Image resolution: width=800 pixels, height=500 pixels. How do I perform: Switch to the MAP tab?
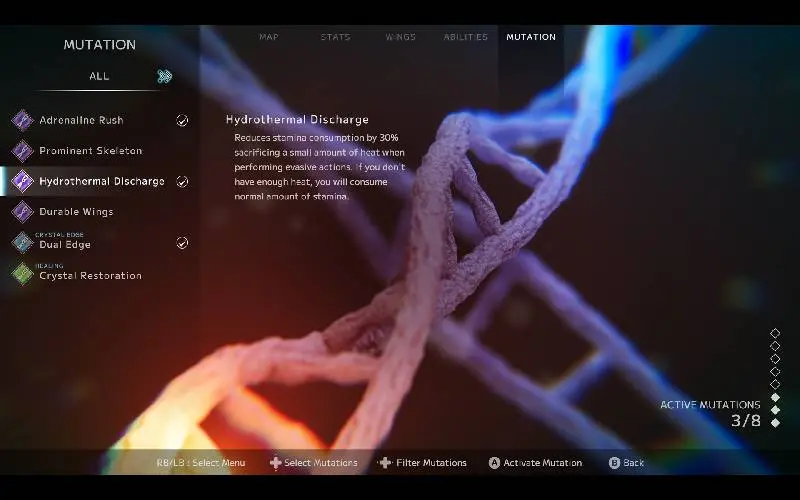coord(268,37)
